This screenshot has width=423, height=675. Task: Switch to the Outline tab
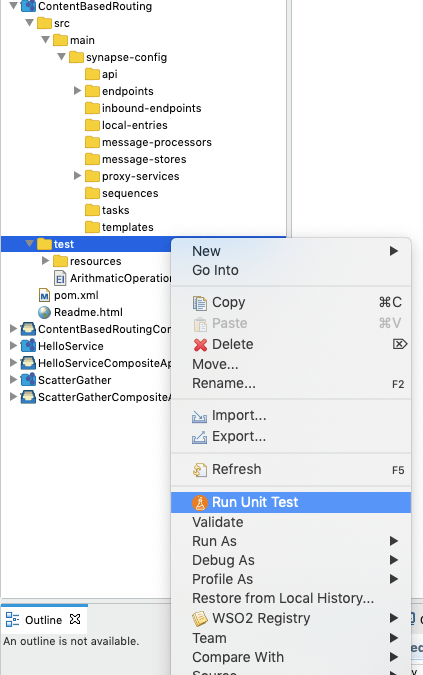pyautogui.click(x=43, y=620)
